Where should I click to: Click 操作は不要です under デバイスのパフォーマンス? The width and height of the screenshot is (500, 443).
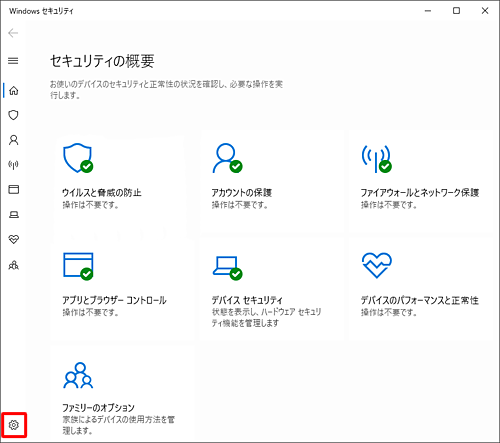click(389, 312)
